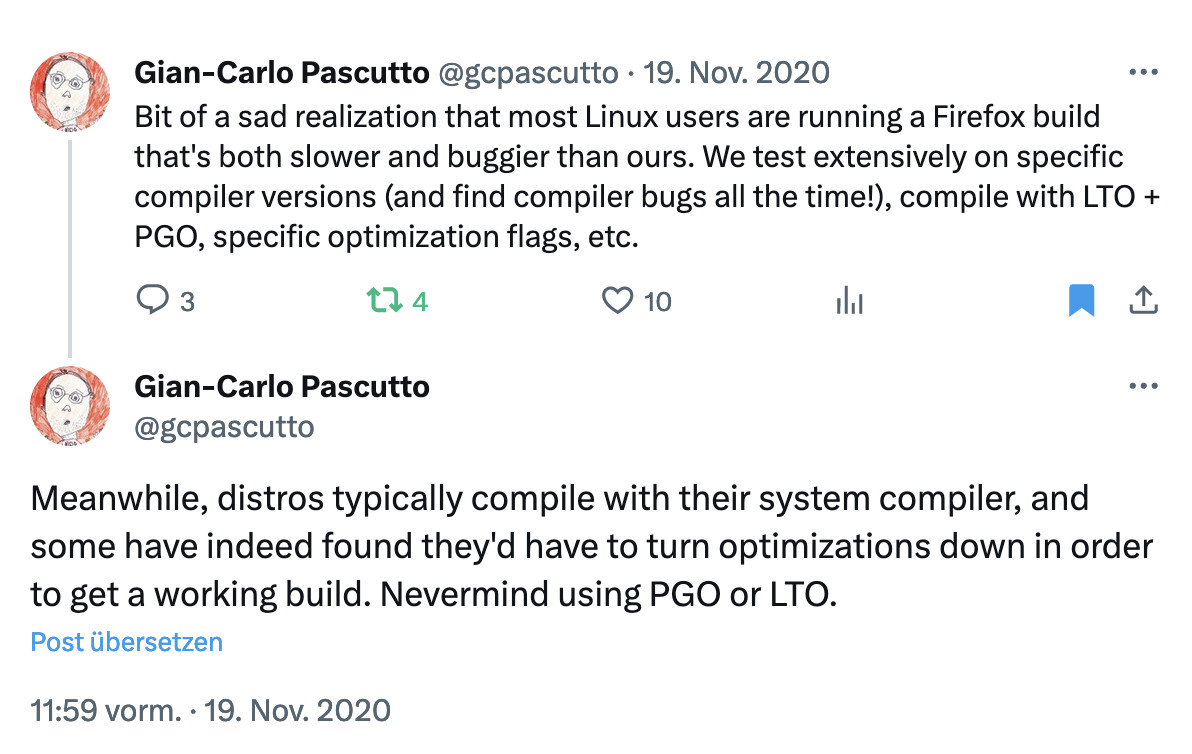
Task: Click the top tweet's profile avatar
Action: (69, 92)
